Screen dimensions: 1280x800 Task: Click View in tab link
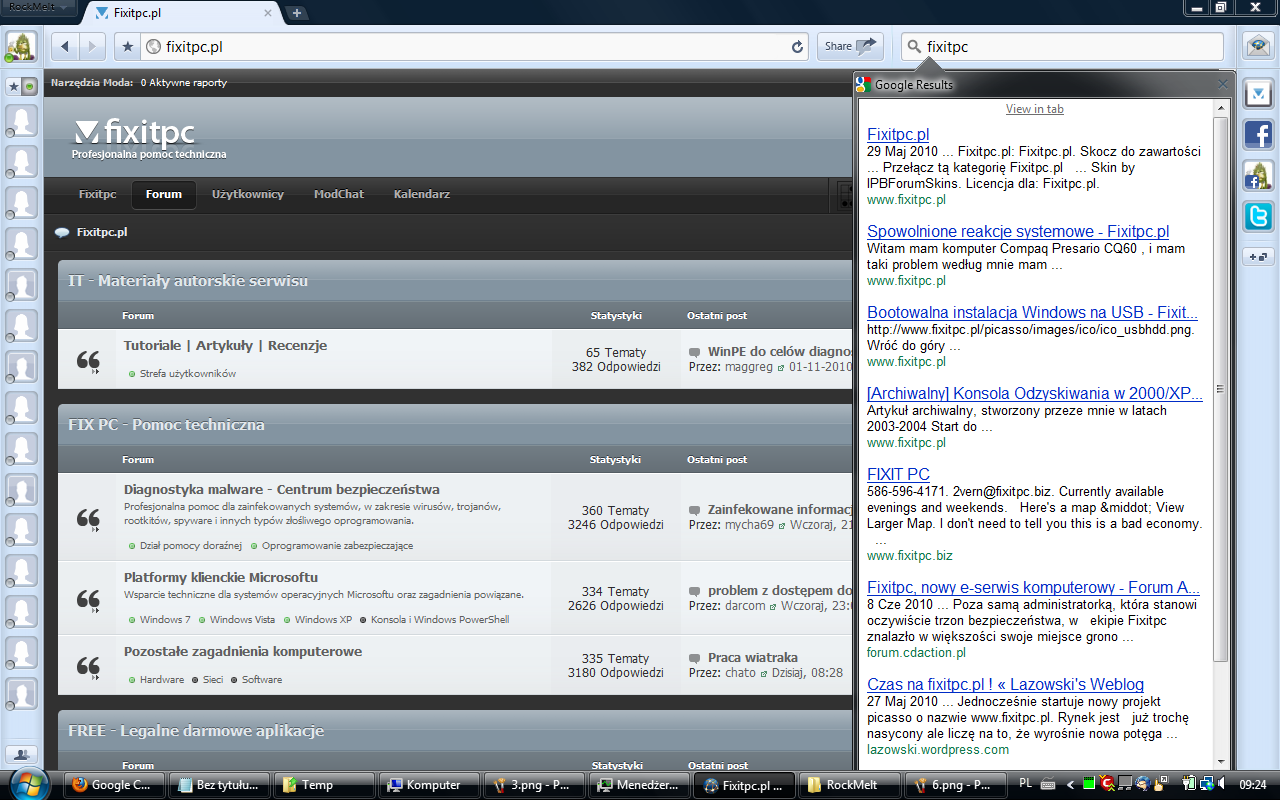(x=1034, y=109)
